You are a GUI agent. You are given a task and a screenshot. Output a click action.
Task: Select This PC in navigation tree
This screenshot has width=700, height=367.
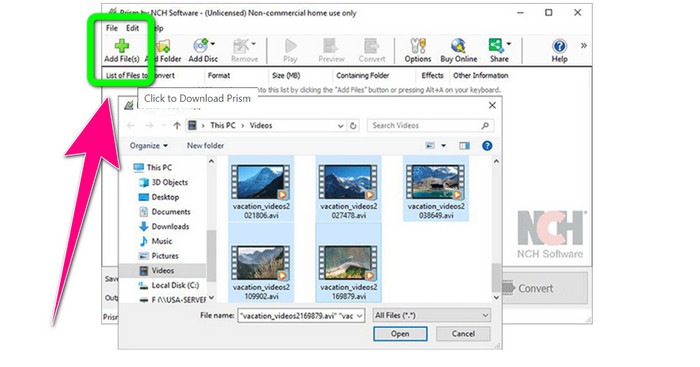tap(153, 167)
